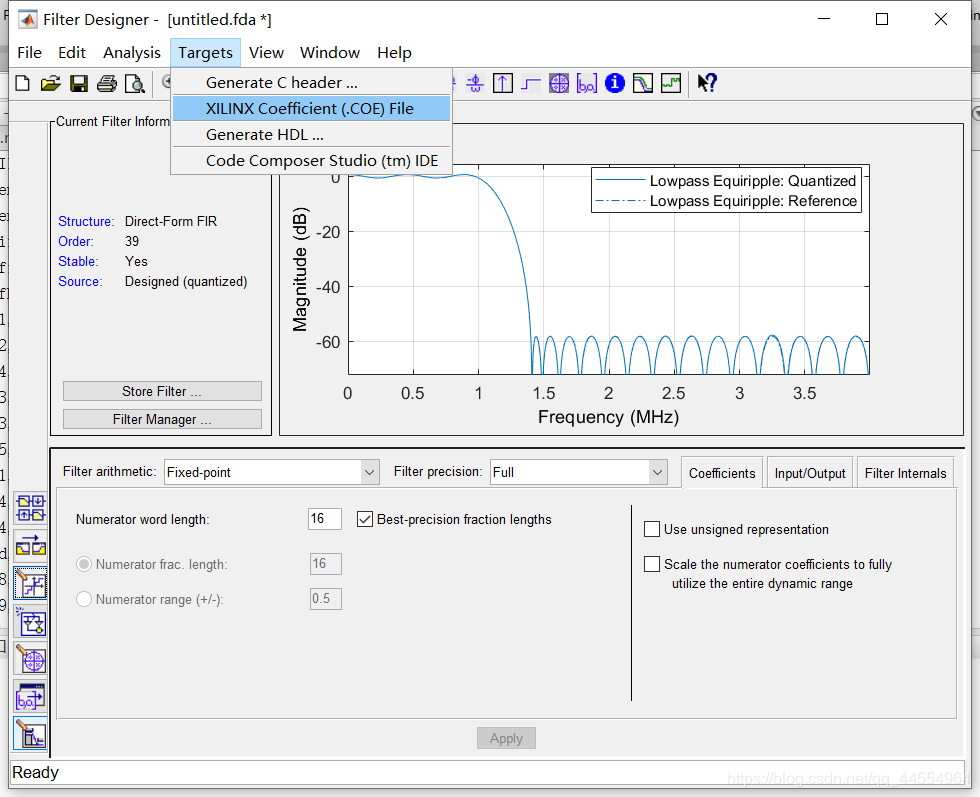Click legend entry Lowpass Equiripple: Reference
This screenshot has width=980, height=797.
click(x=752, y=201)
